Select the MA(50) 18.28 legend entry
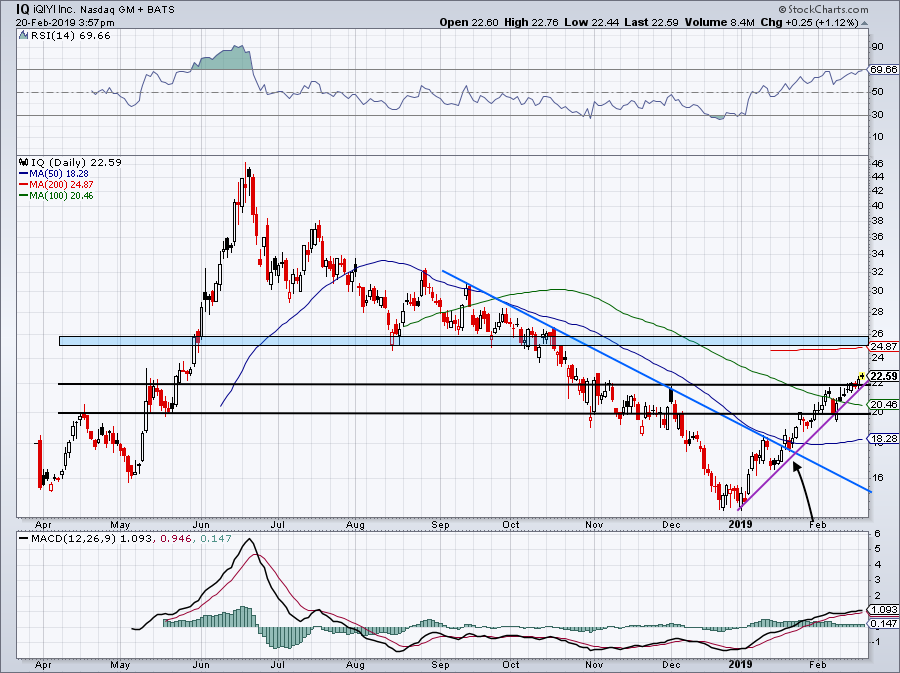The image size is (900, 673). click(54, 173)
